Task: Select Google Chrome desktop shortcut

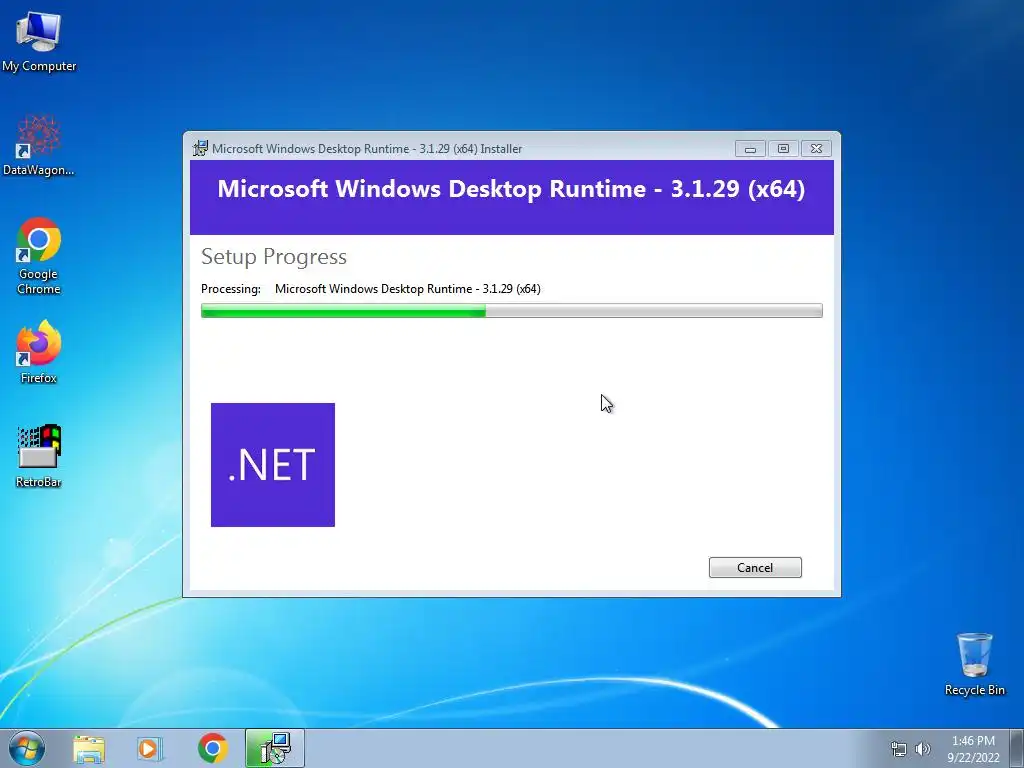Action: tap(39, 256)
